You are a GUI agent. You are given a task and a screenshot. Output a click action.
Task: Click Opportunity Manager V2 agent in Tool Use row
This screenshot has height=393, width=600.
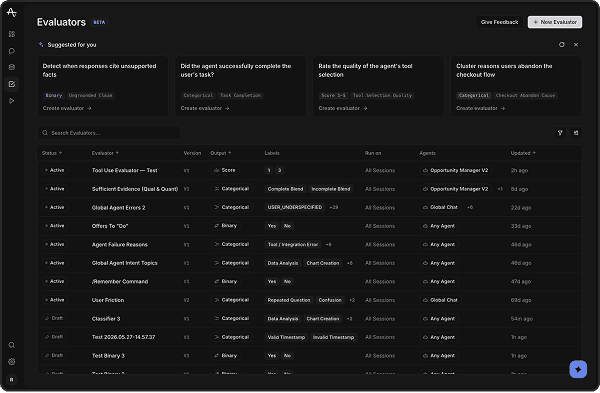pyautogui.click(x=455, y=170)
